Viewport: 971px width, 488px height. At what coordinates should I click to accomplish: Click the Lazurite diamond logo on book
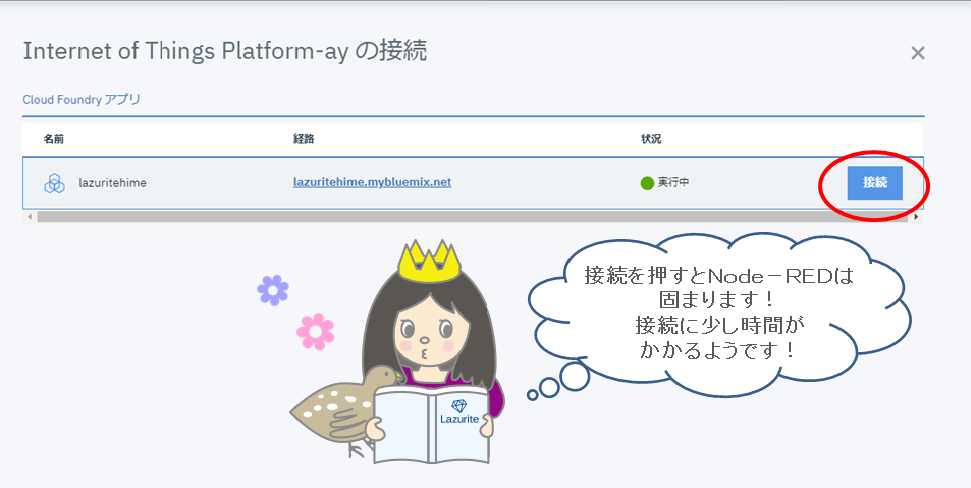pos(459,411)
